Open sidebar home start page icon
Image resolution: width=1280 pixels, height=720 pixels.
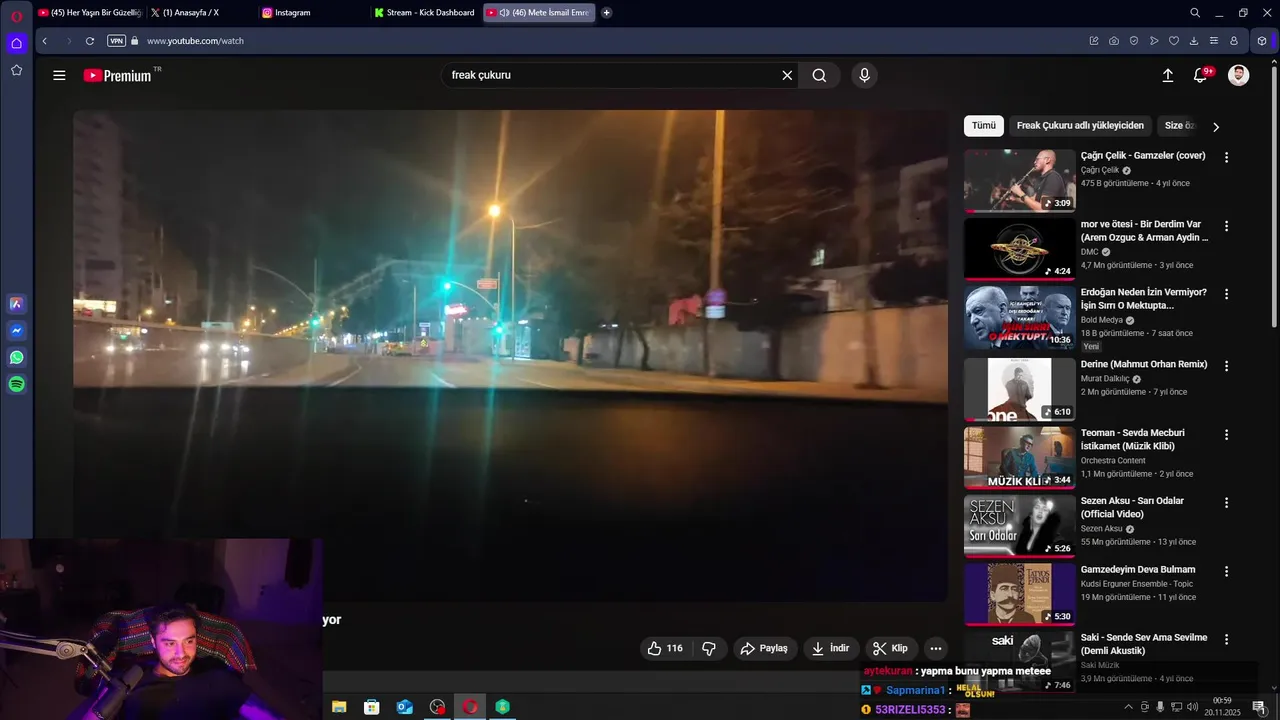[x=16, y=43]
